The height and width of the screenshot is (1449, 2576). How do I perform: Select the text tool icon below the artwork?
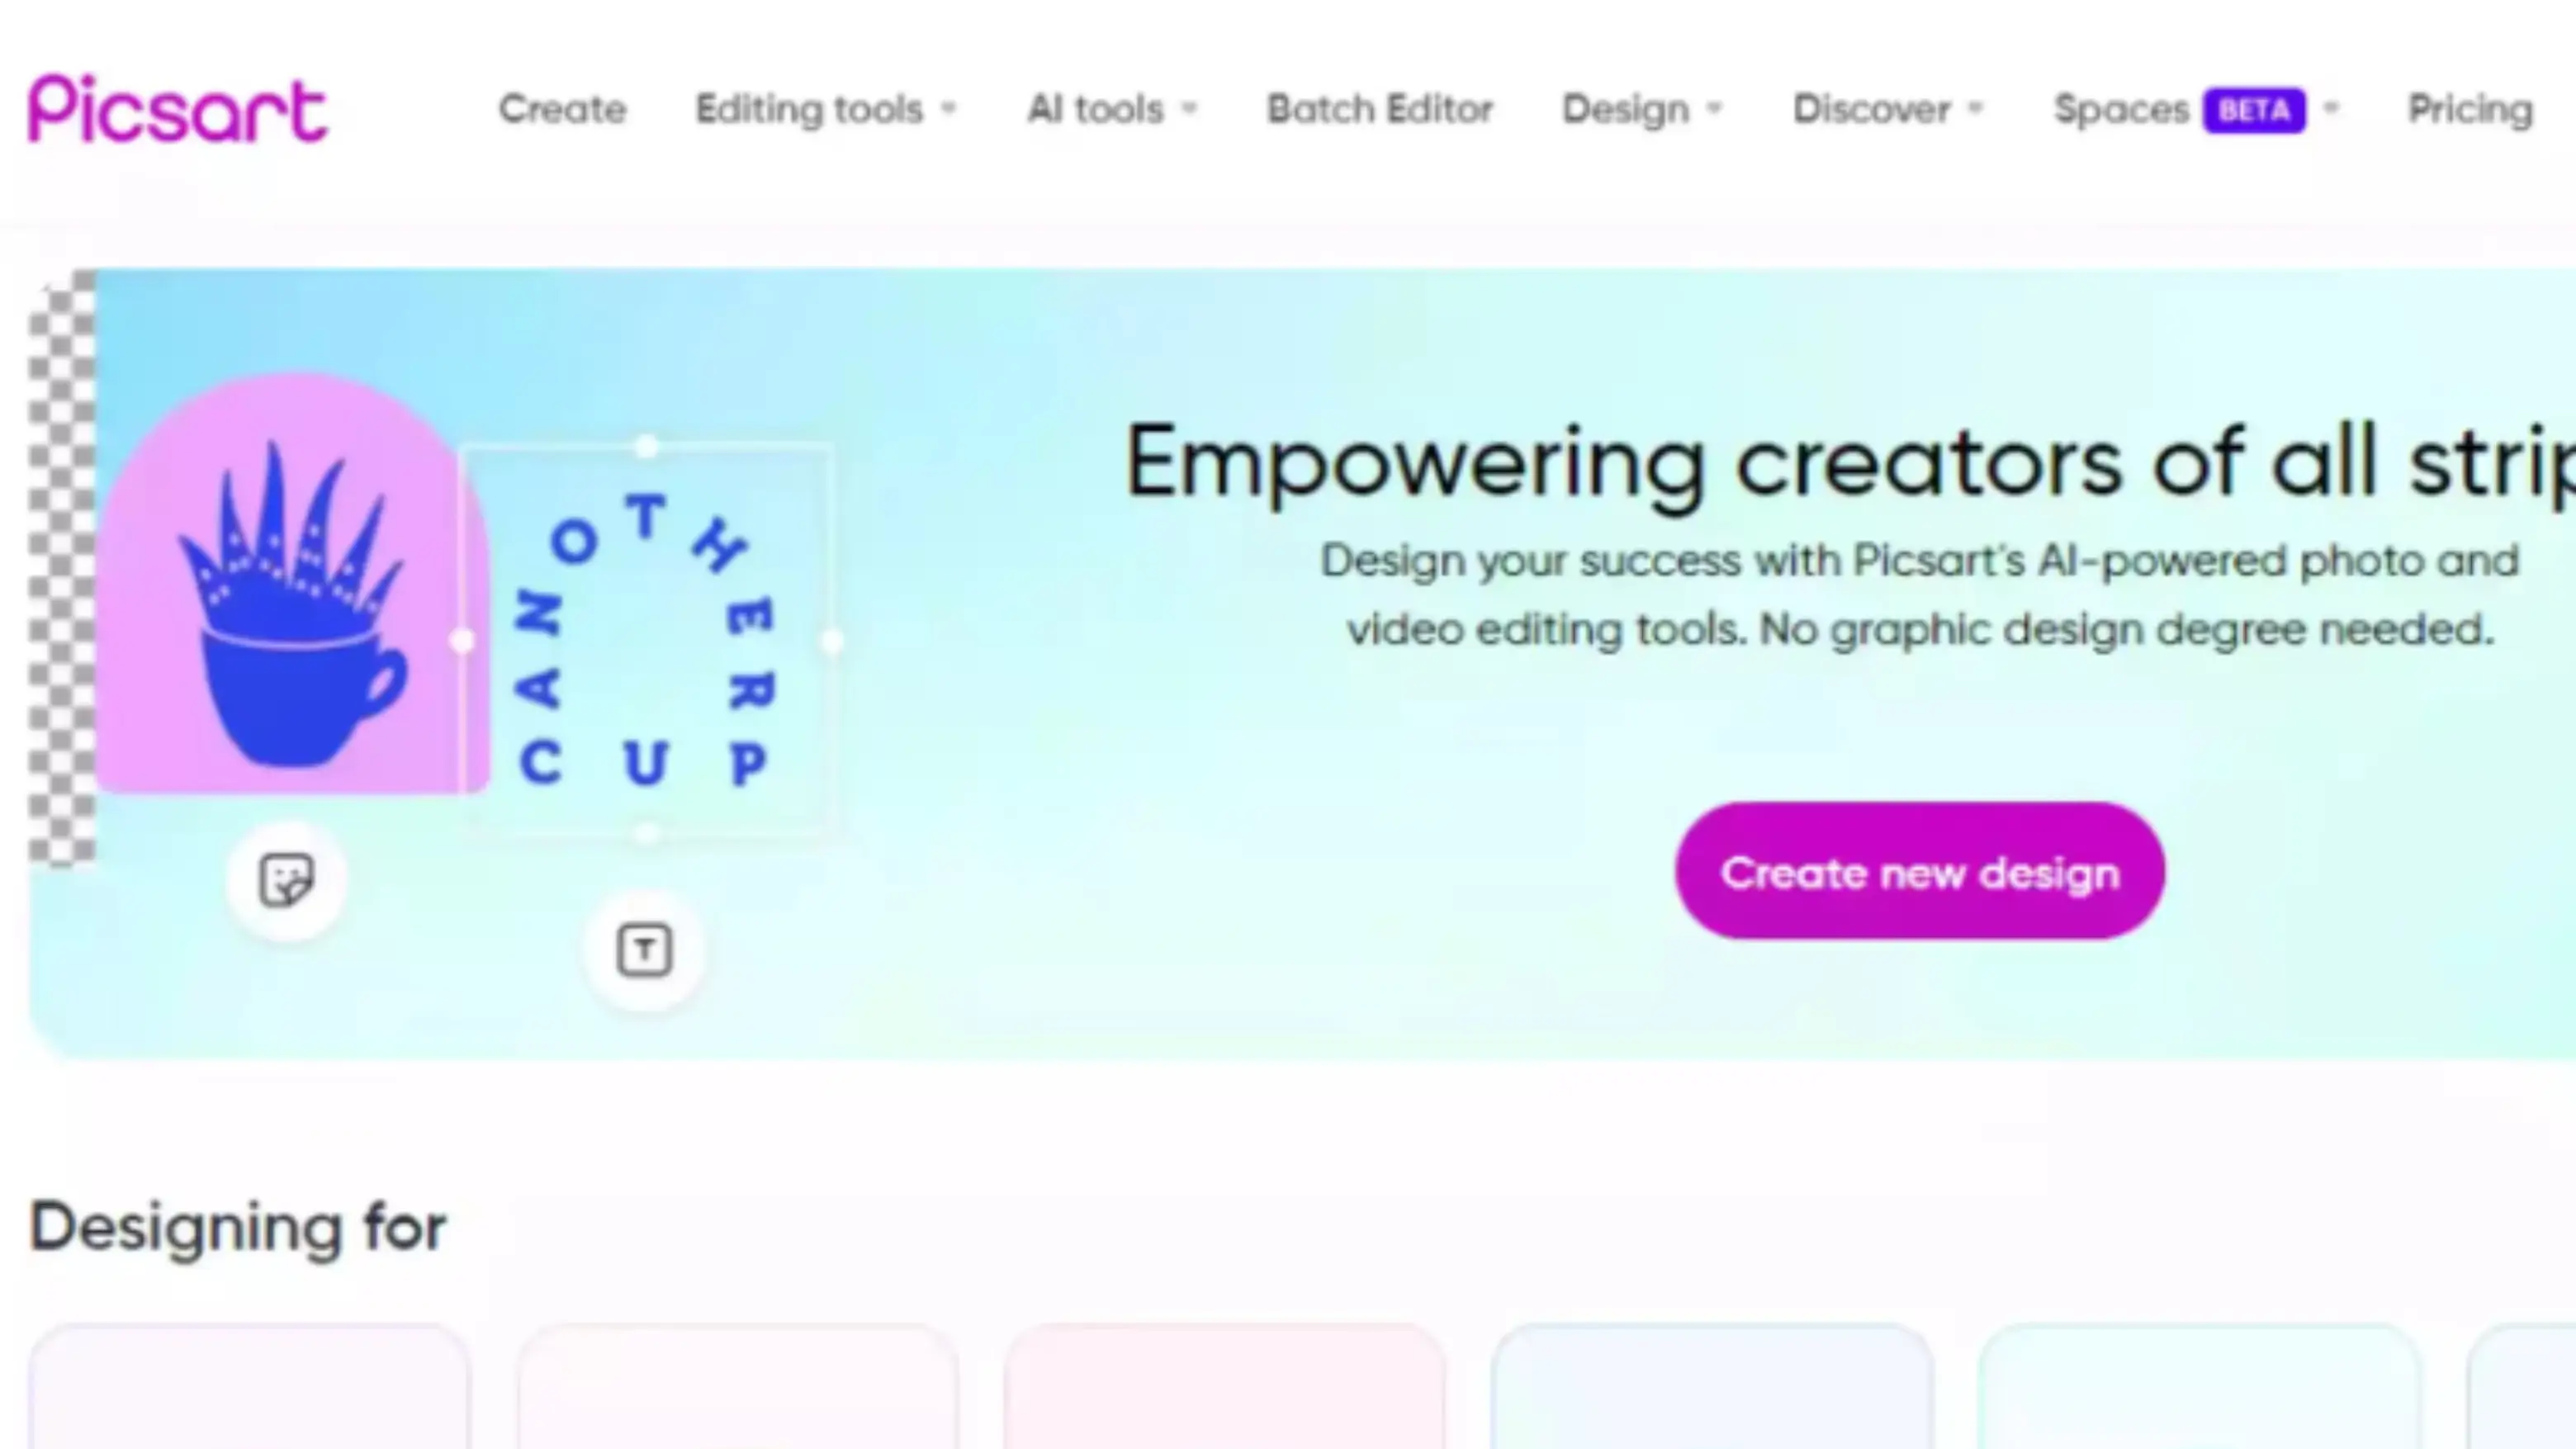pyautogui.click(x=645, y=950)
